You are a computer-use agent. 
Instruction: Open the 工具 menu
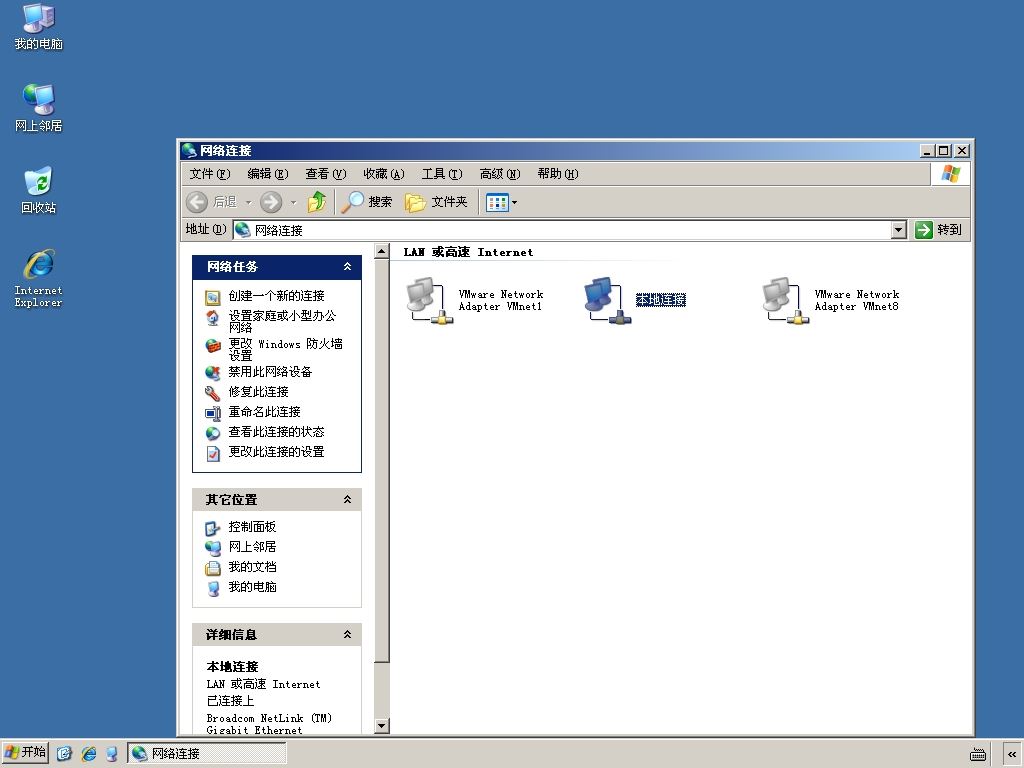pyautogui.click(x=442, y=174)
